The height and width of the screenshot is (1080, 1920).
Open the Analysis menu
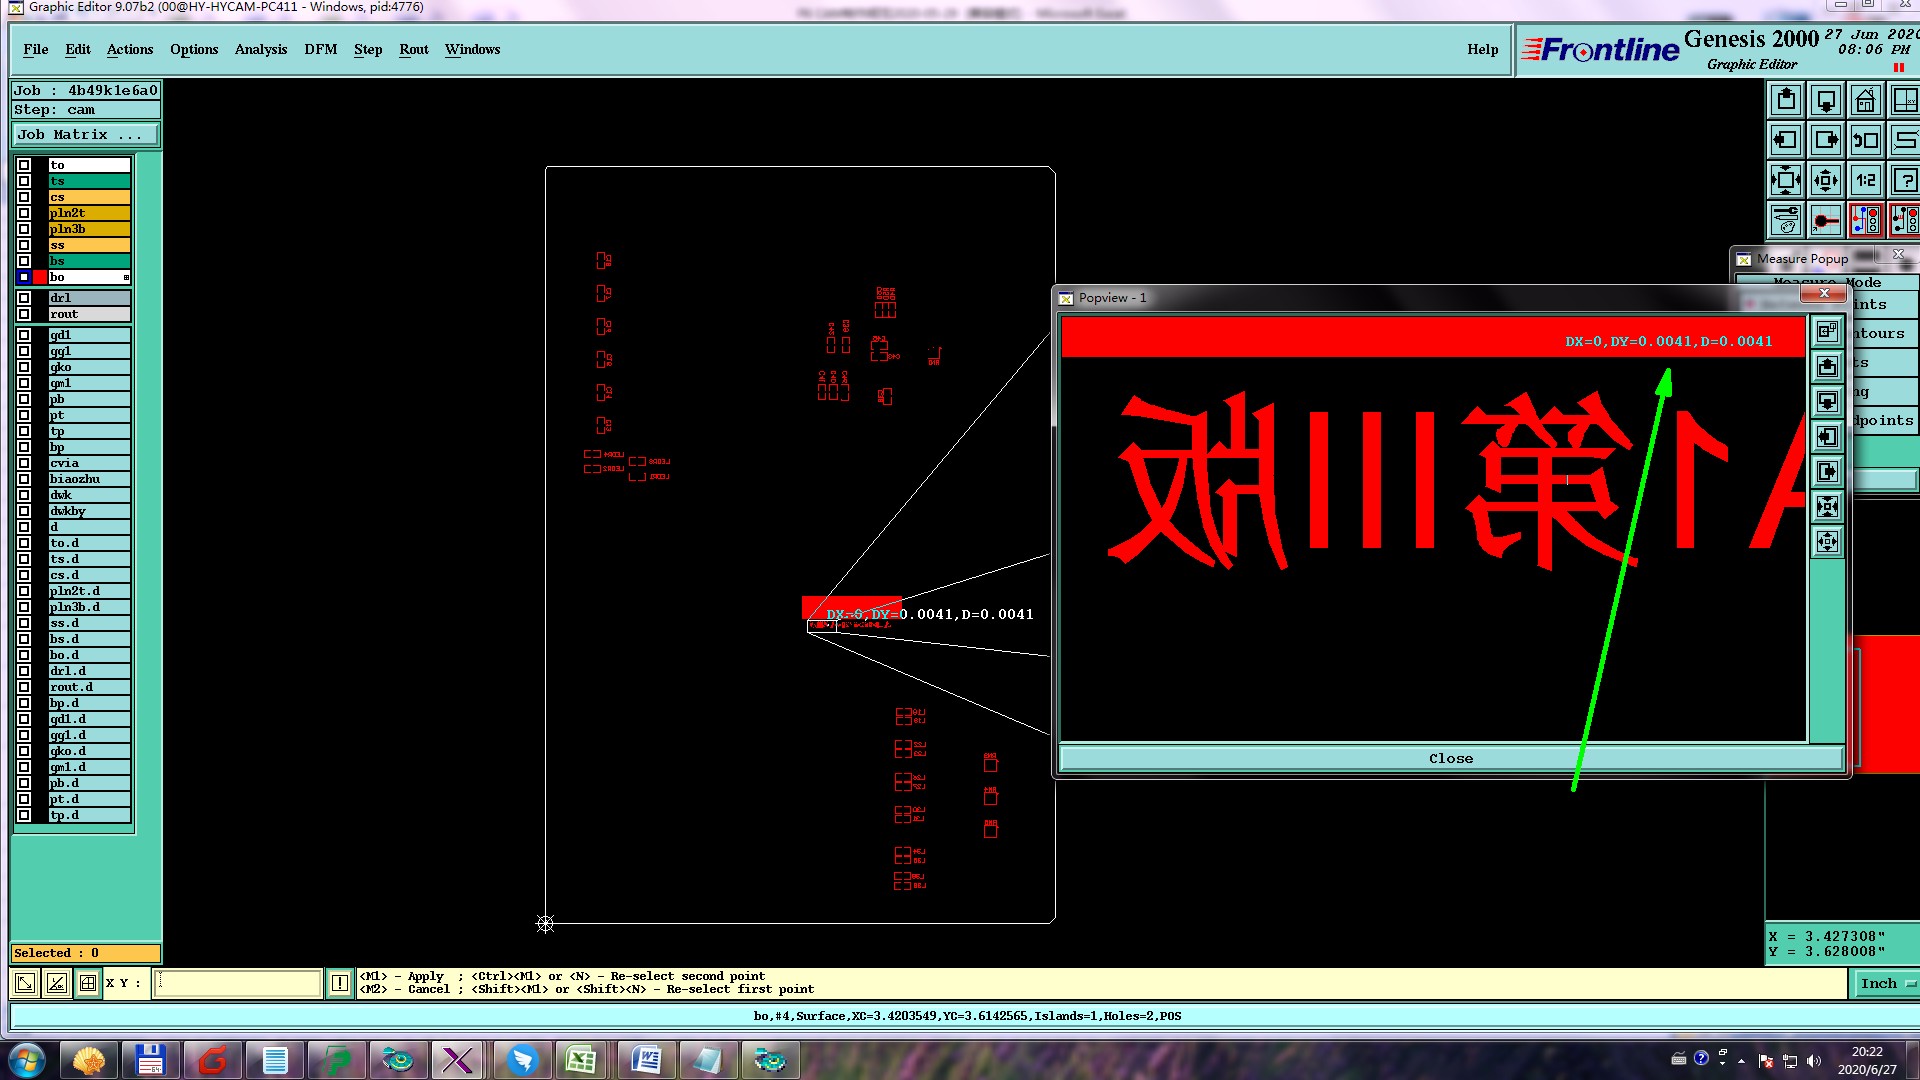point(260,49)
